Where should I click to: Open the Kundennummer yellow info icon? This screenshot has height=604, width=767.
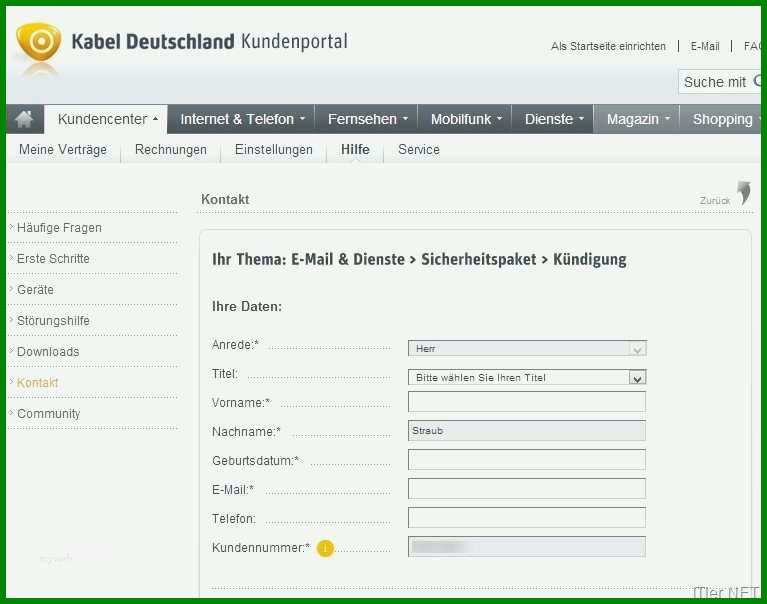click(x=325, y=548)
